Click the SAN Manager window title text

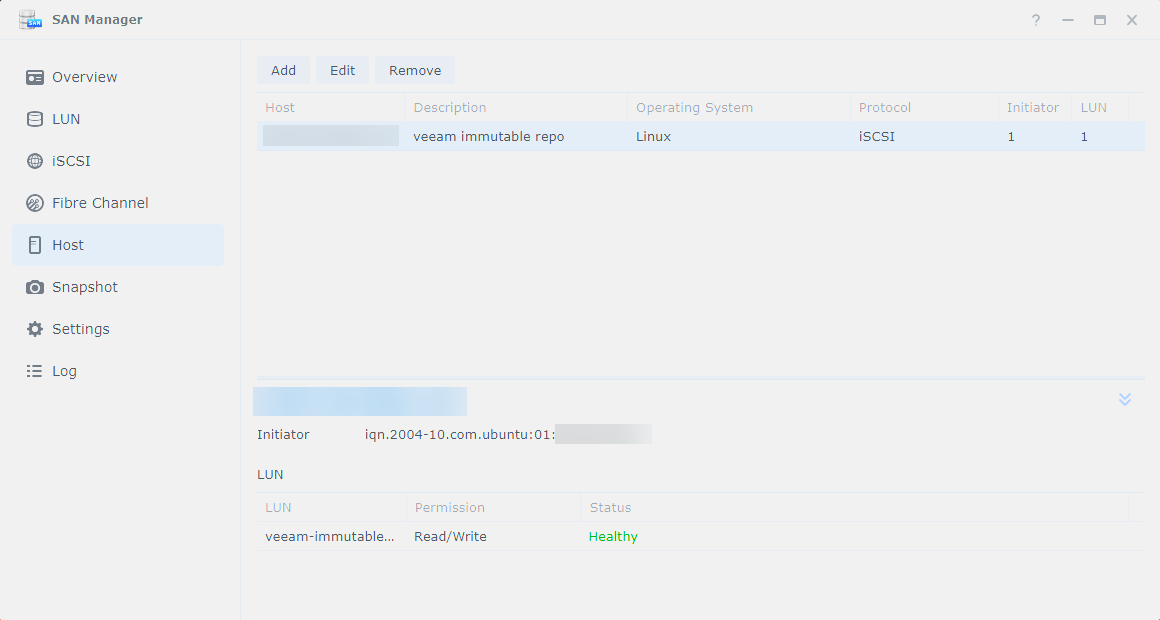click(97, 20)
